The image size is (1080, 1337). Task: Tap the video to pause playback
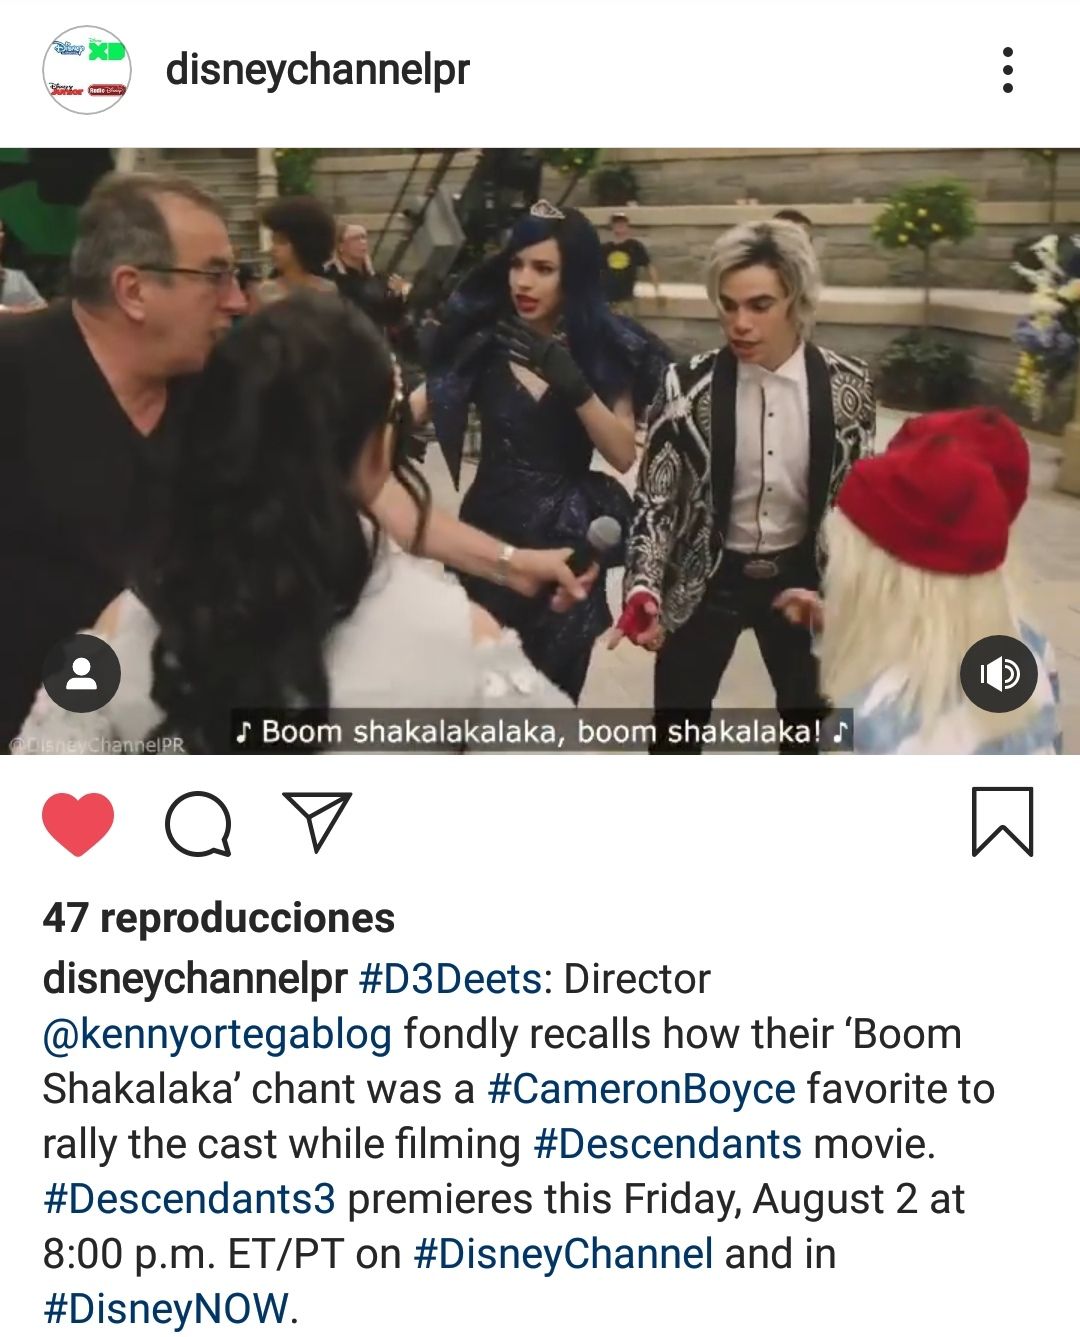pos(540,451)
